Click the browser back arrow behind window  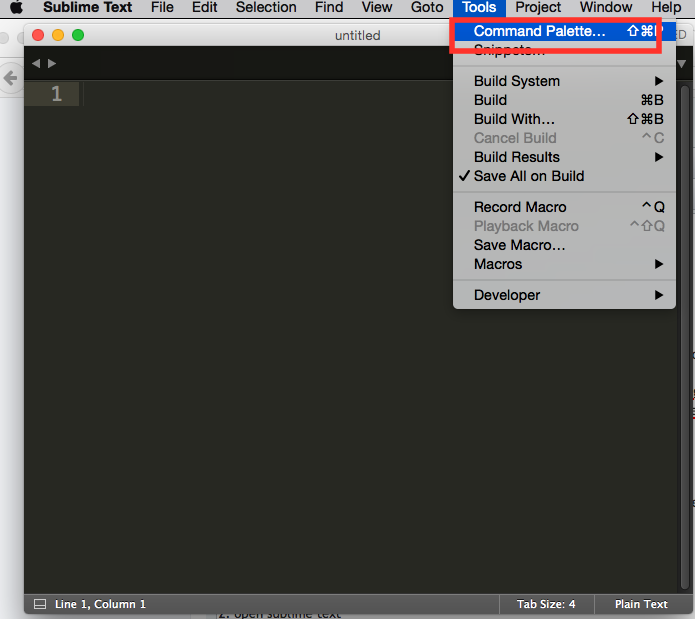coord(10,78)
